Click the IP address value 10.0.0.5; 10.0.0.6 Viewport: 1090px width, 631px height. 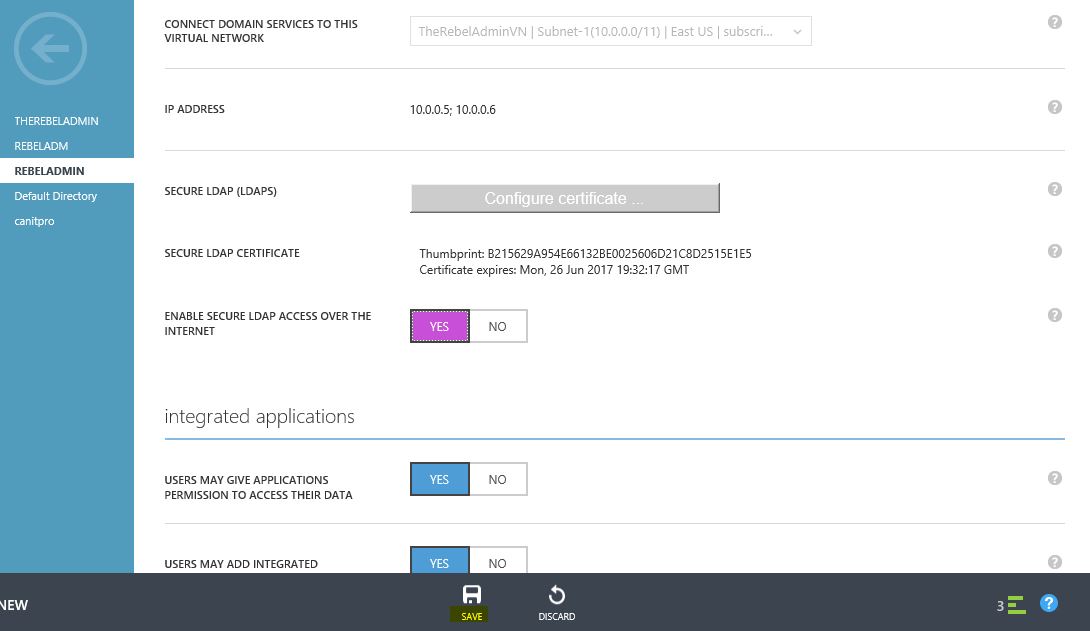453,110
